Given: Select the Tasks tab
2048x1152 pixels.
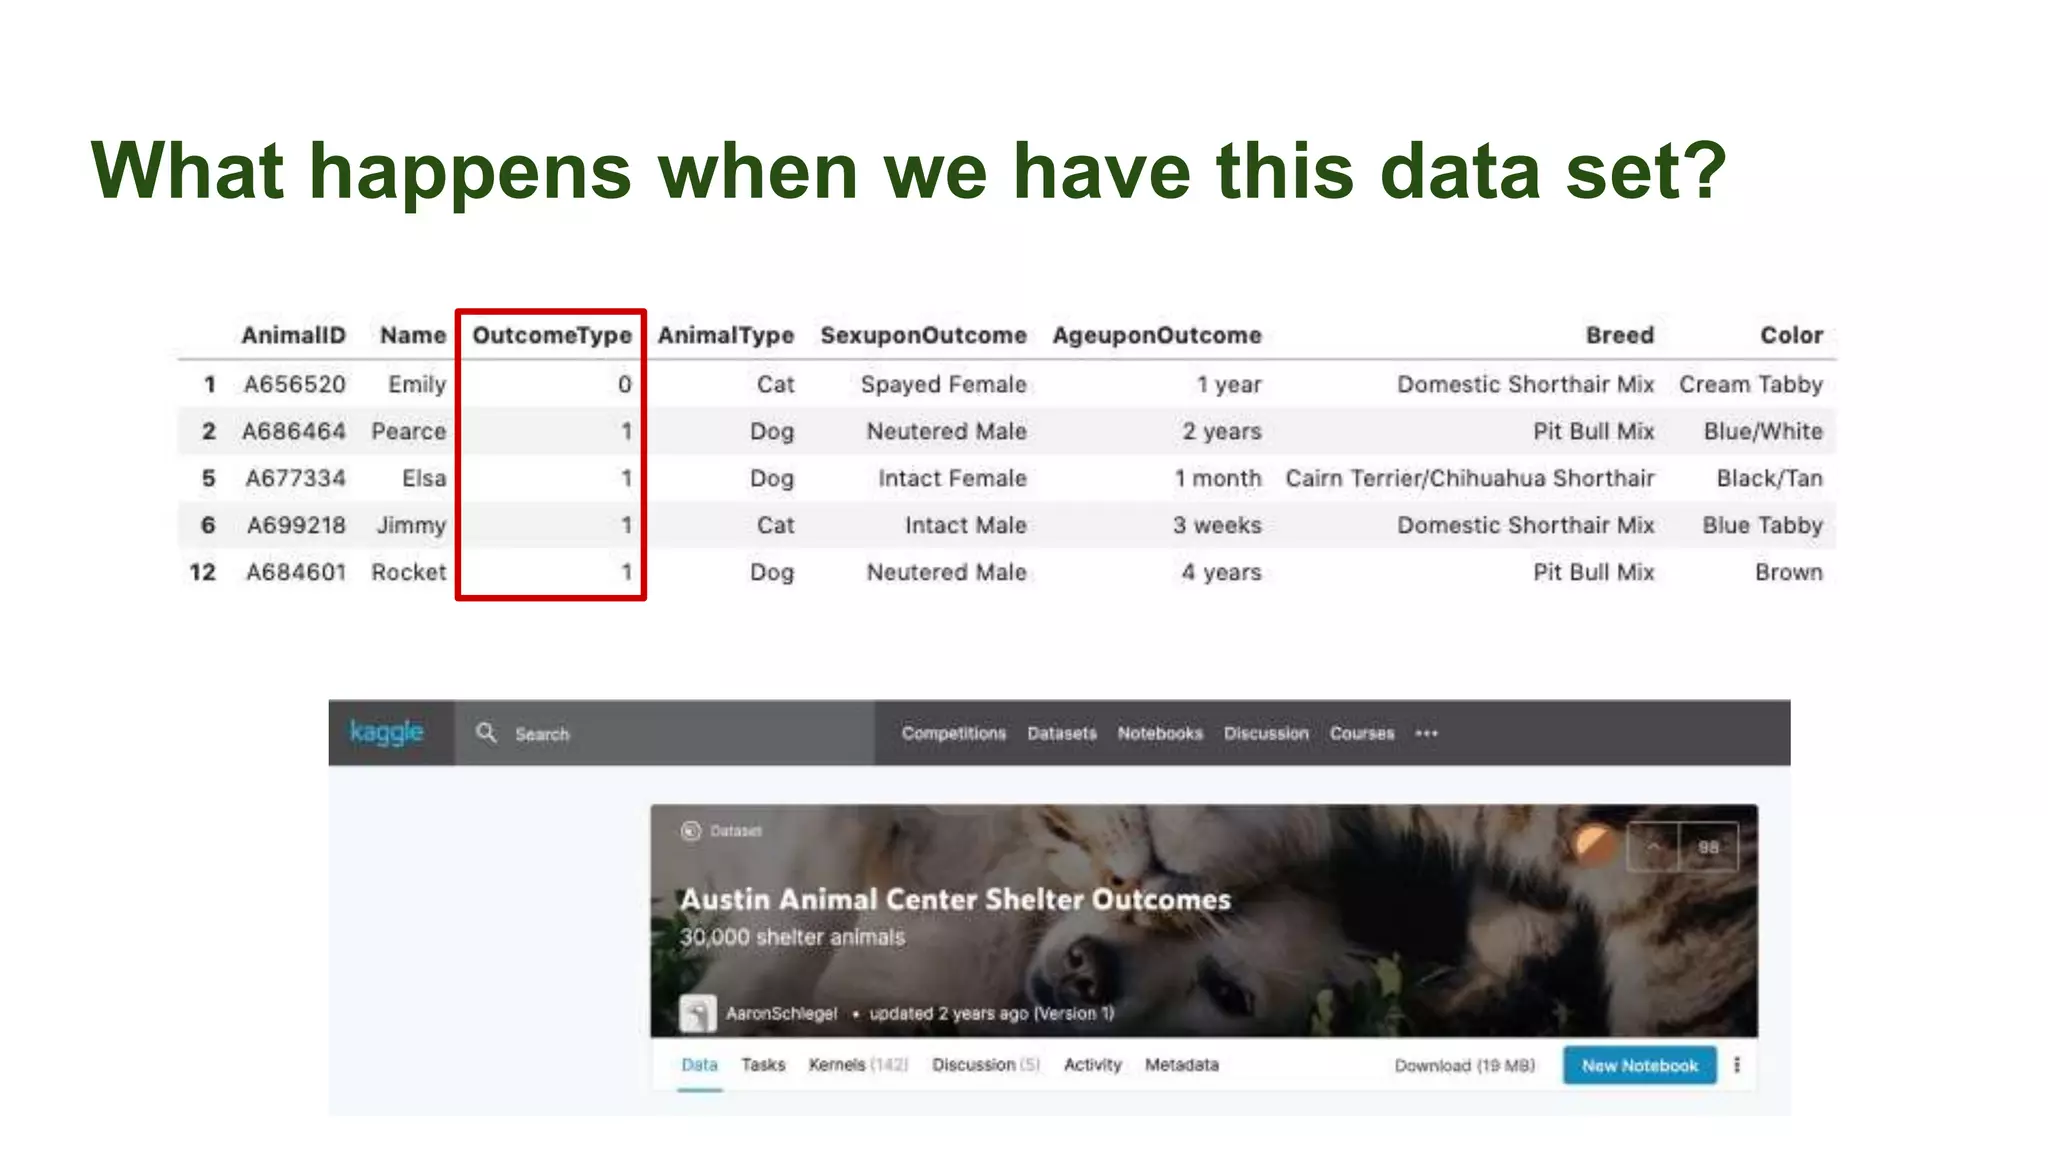Looking at the screenshot, I should point(763,1065).
